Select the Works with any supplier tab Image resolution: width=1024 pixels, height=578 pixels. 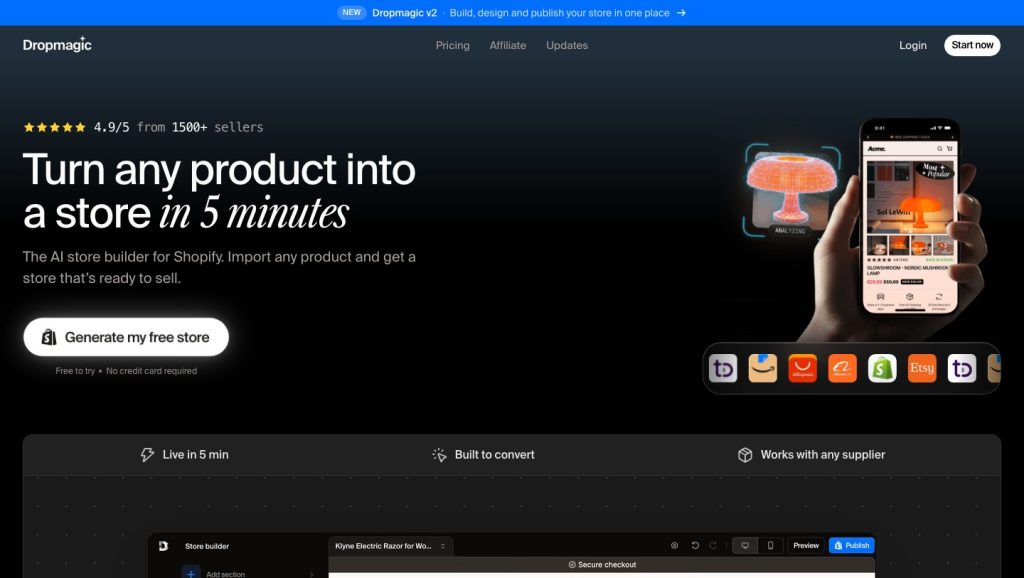coord(811,455)
